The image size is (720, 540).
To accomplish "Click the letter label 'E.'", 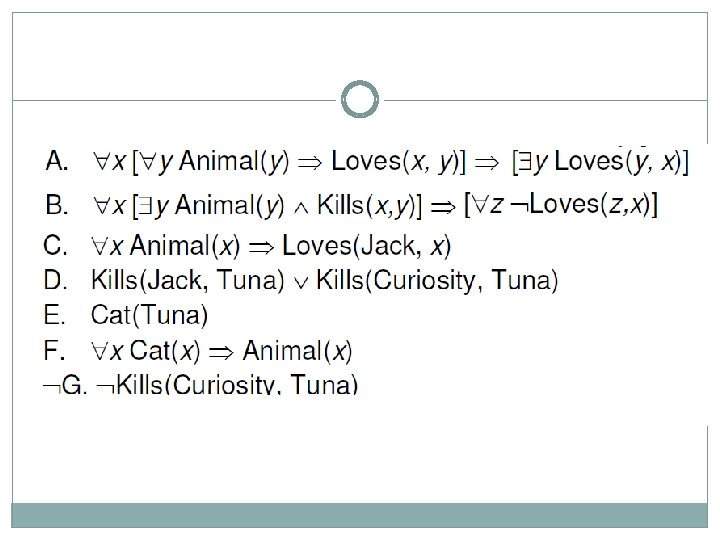I will coord(57,317).
